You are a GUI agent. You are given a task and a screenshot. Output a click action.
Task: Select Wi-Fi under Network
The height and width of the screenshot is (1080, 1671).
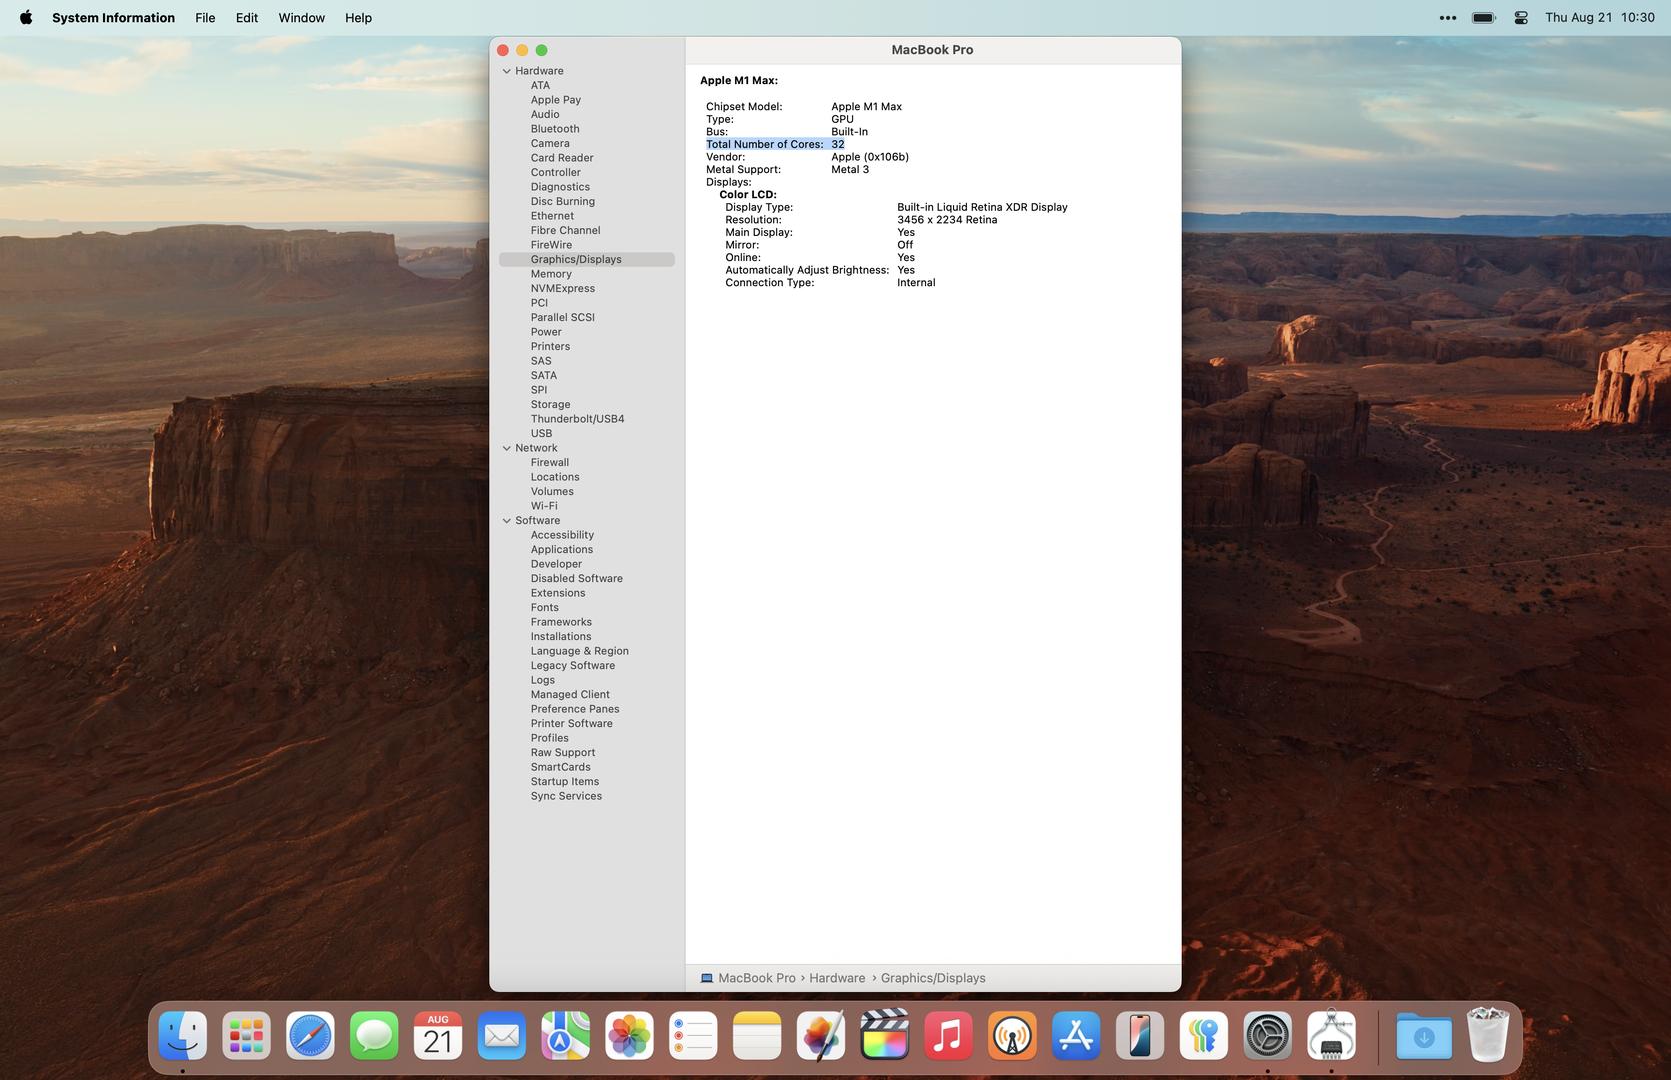pos(544,506)
